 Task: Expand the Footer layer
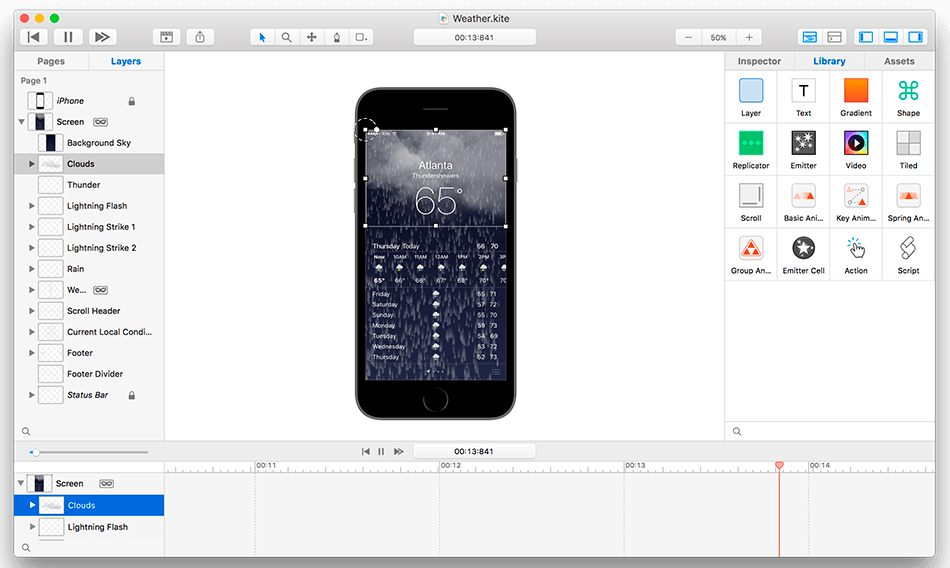pos(32,353)
